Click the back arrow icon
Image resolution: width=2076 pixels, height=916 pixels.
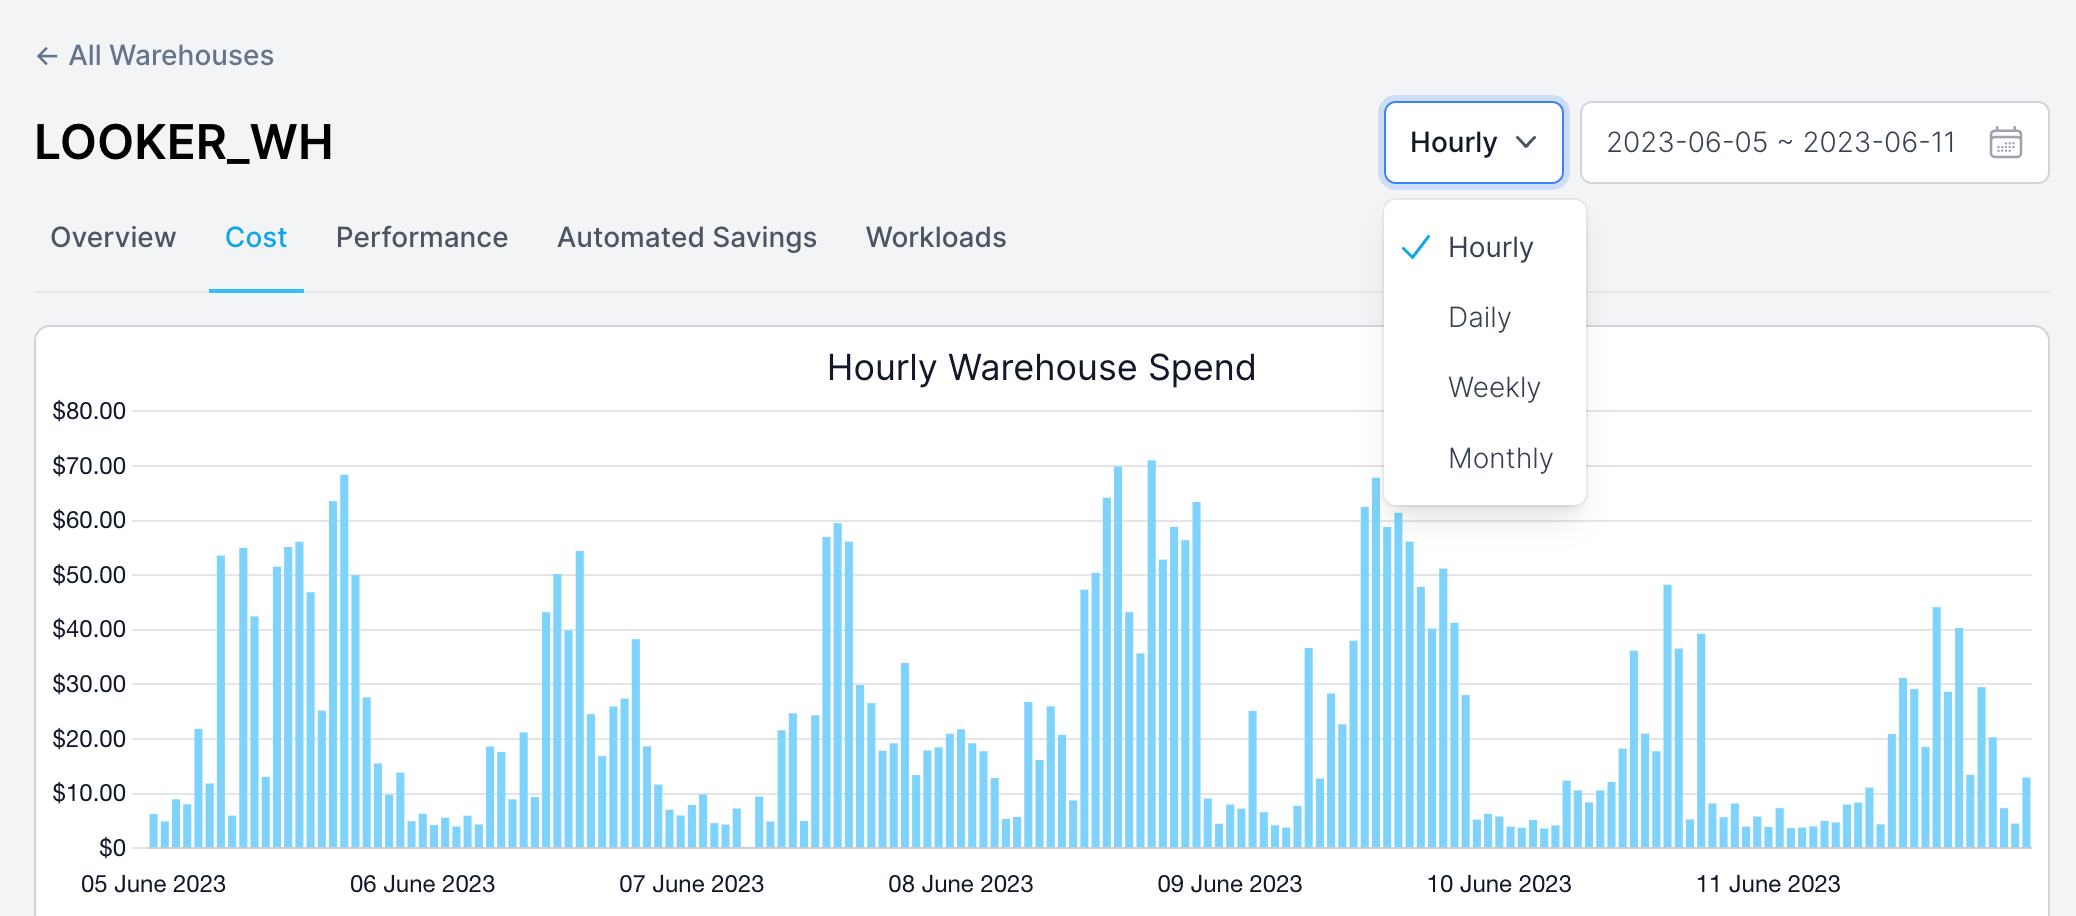coord(47,56)
